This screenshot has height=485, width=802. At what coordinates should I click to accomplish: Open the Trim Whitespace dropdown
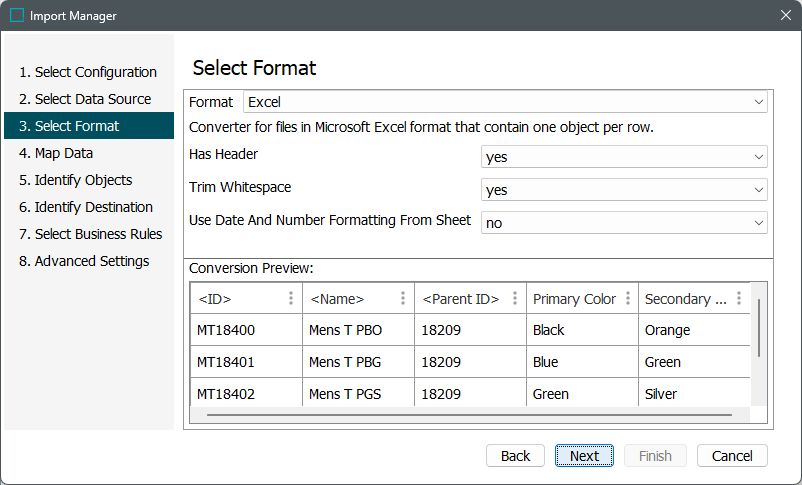coord(624,190)
